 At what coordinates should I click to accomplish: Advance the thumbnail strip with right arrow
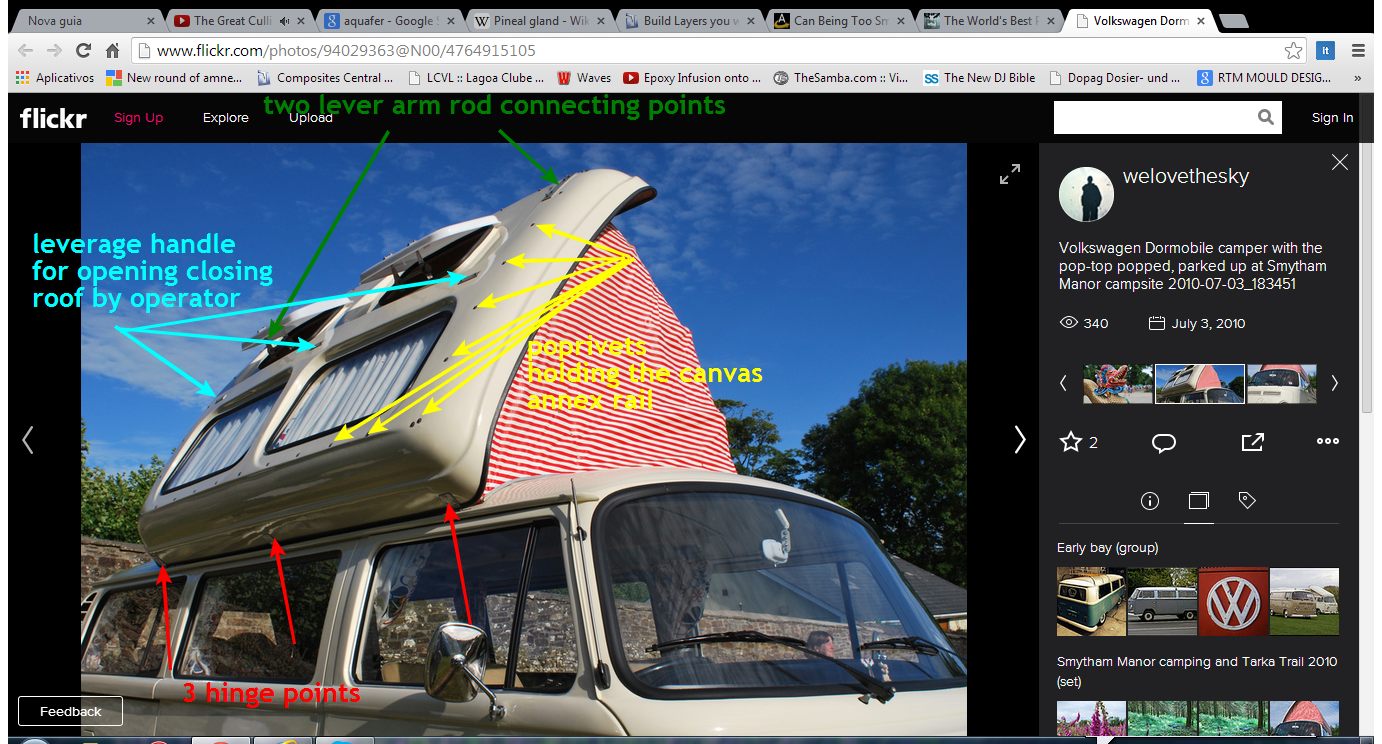(x=1334, y=383)
